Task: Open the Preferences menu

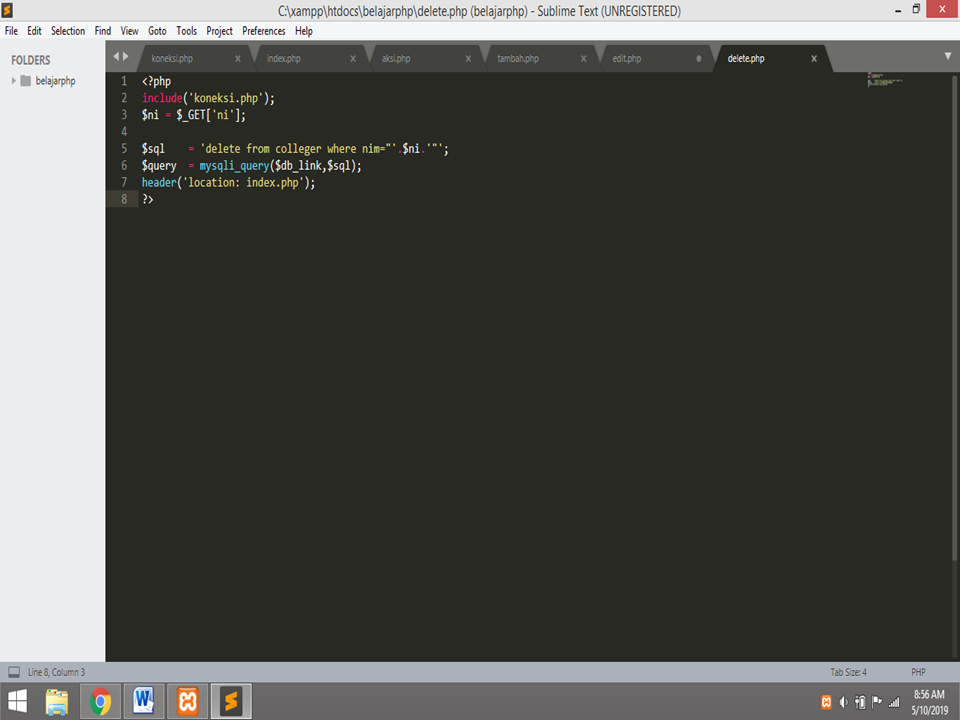Action: tap(263, 30)
